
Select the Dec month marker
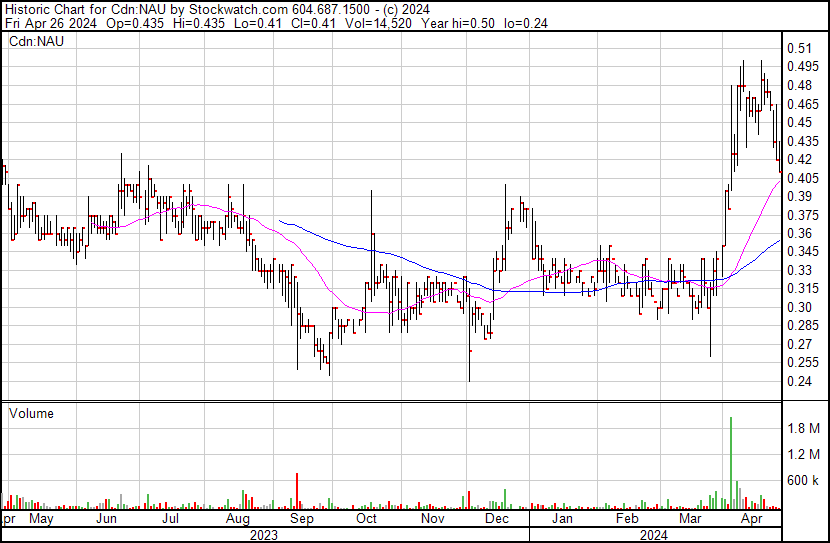(x=496, y=519)
